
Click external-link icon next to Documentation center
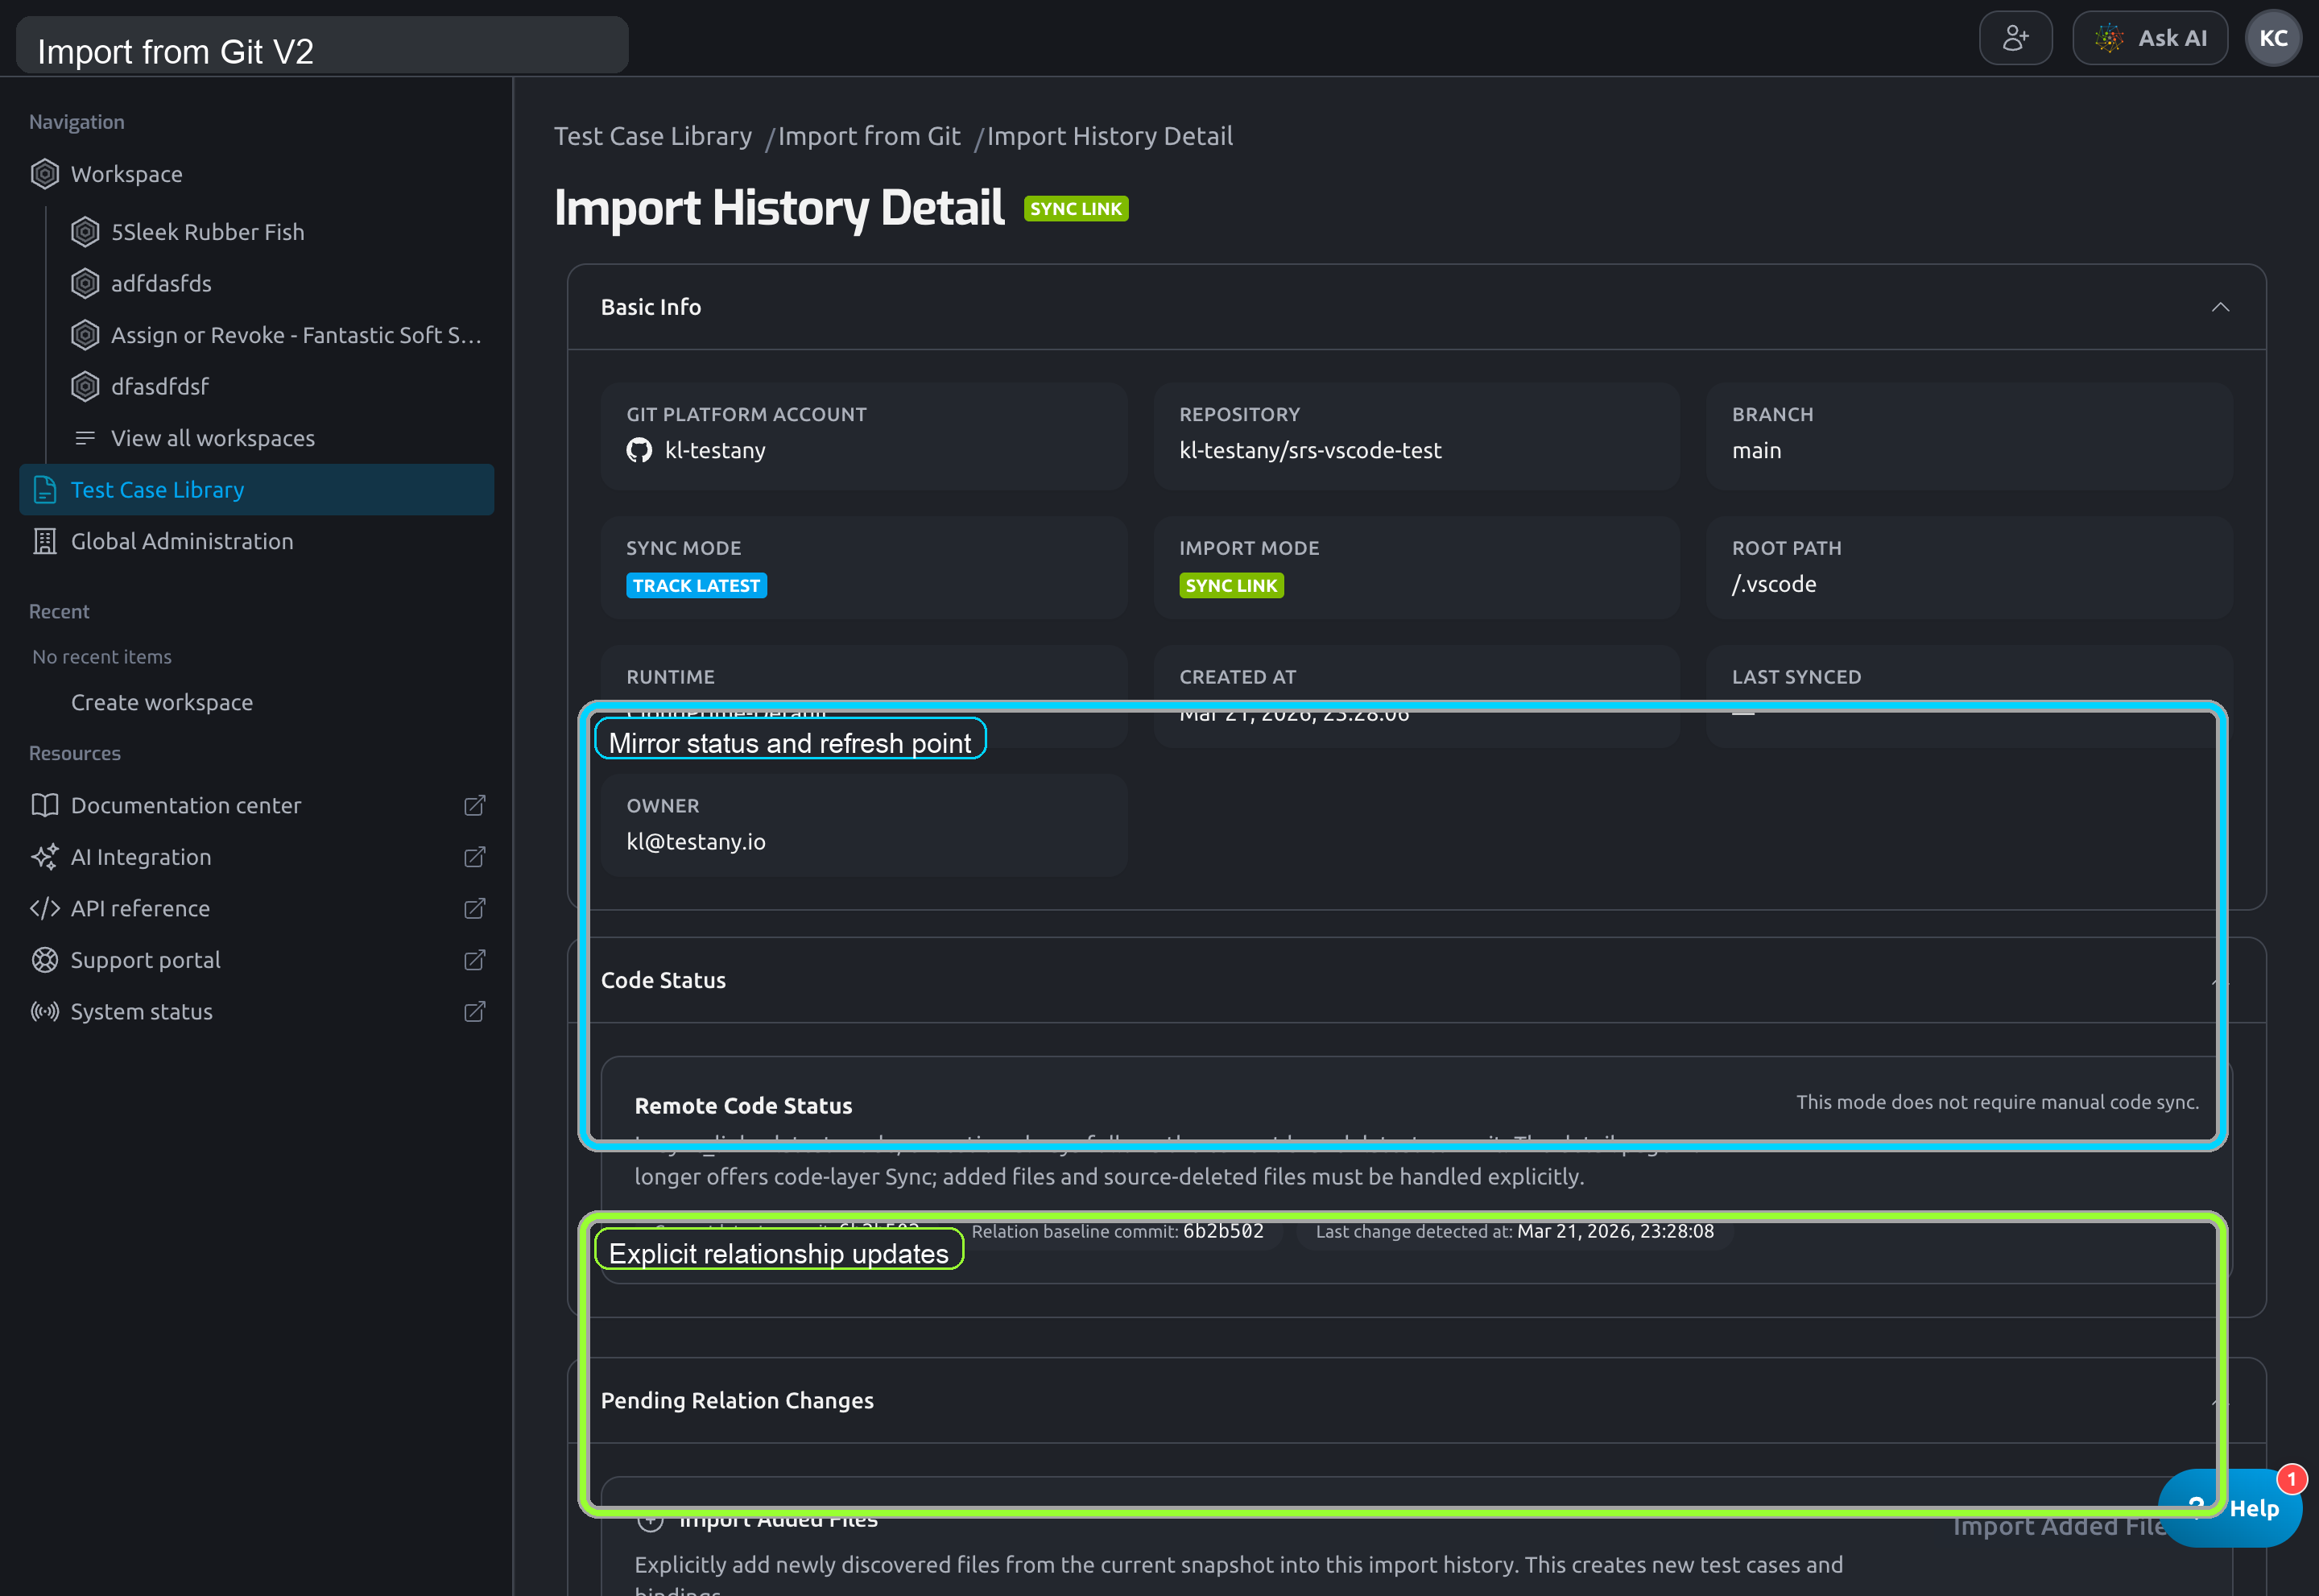(475, 805)
